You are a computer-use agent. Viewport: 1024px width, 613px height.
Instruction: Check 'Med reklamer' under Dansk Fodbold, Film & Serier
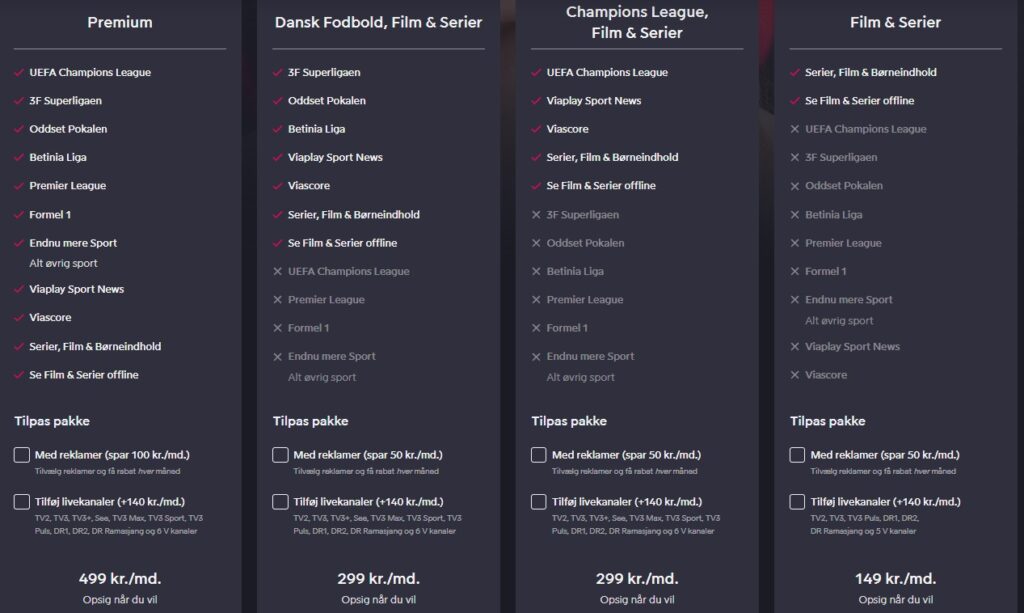tap(280, 455)
